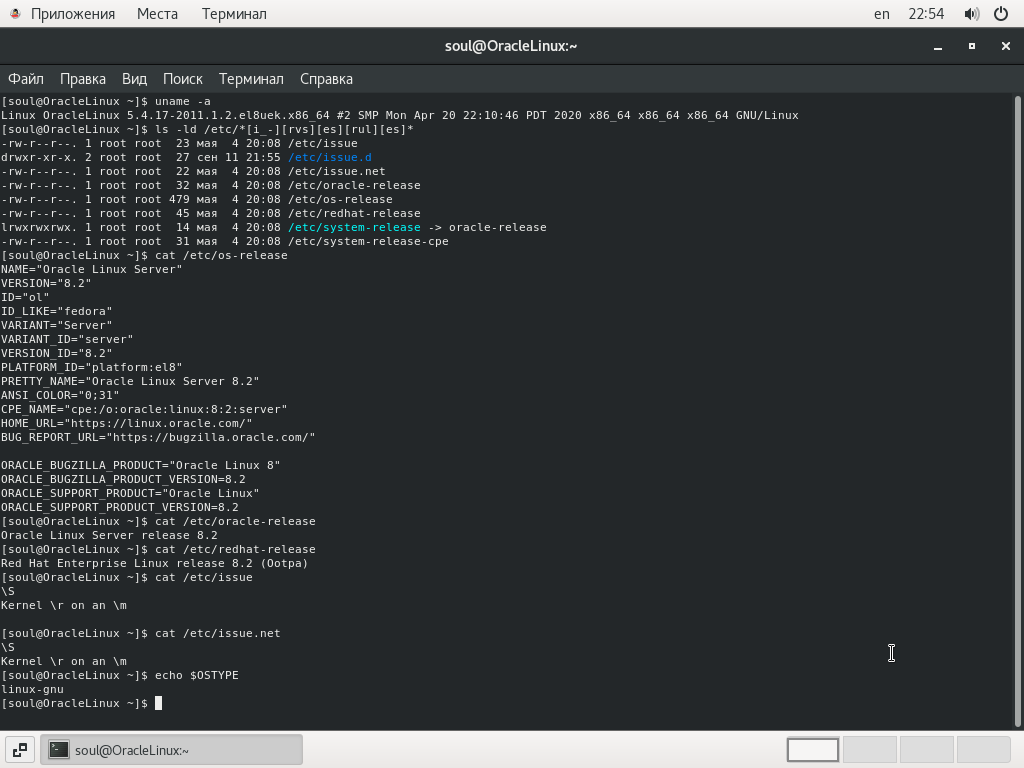Open the Файл menu

[26, 79]
